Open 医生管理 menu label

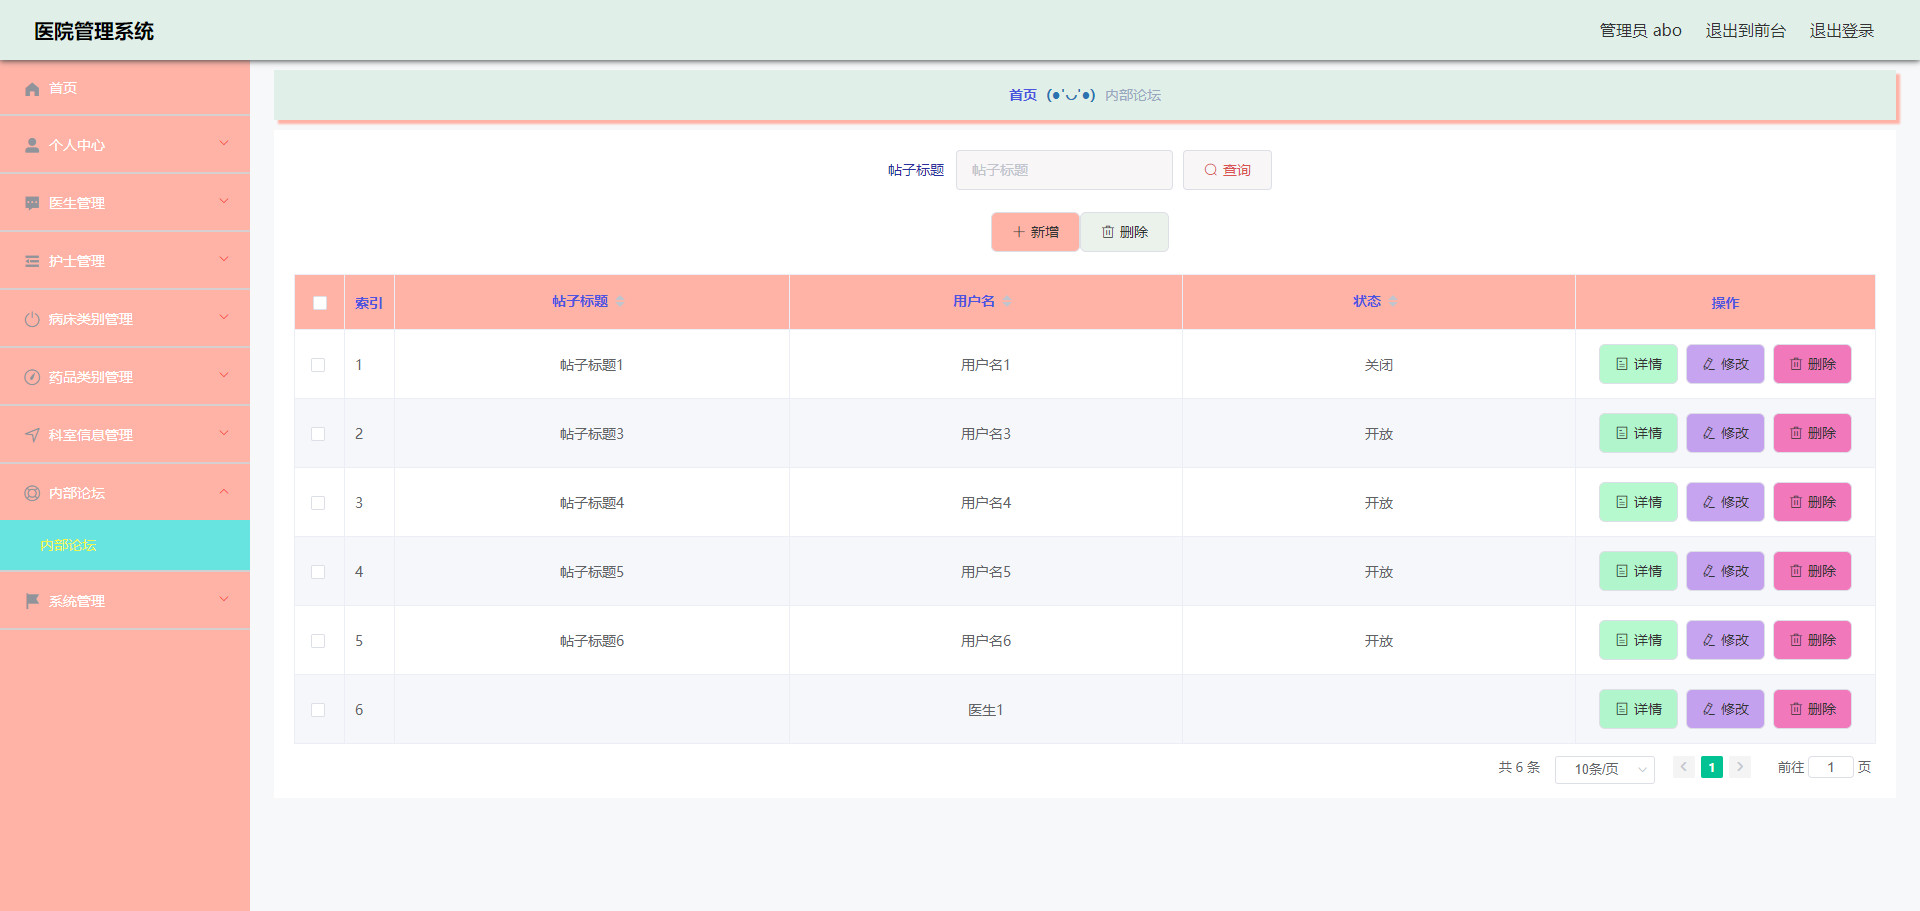coord(77,203)
